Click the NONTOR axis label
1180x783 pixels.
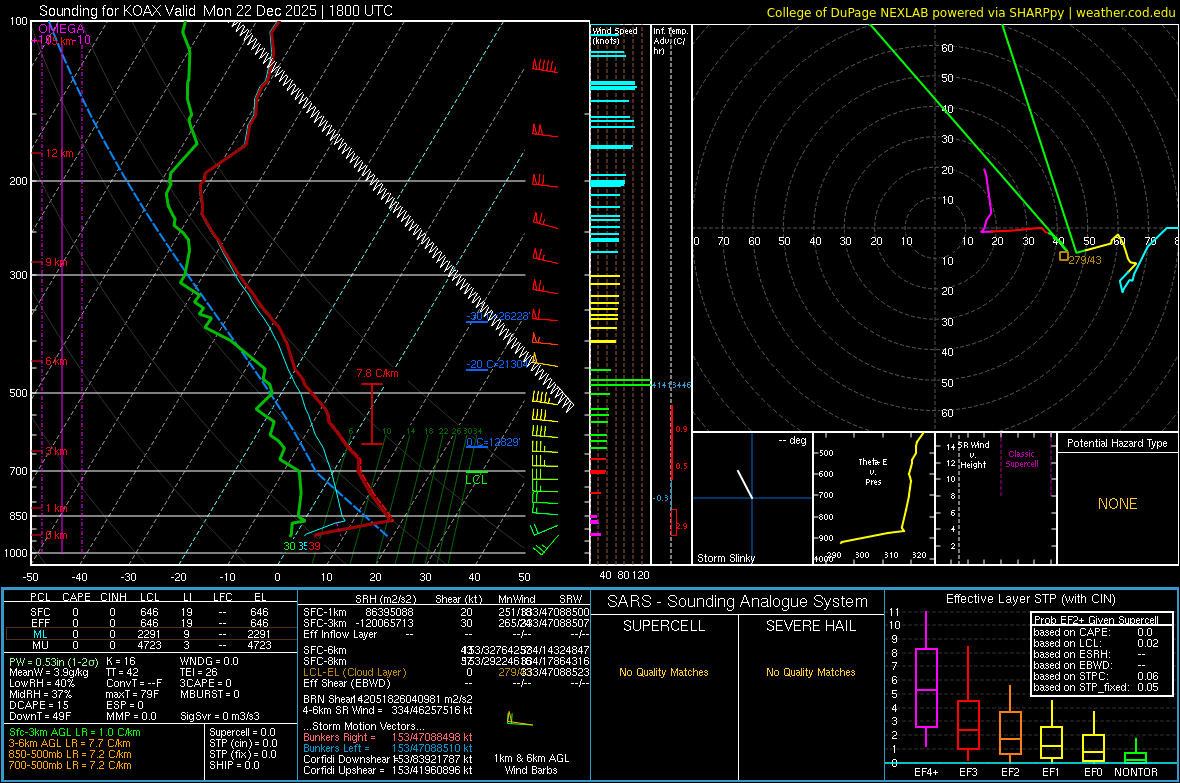coord(1135,772)
